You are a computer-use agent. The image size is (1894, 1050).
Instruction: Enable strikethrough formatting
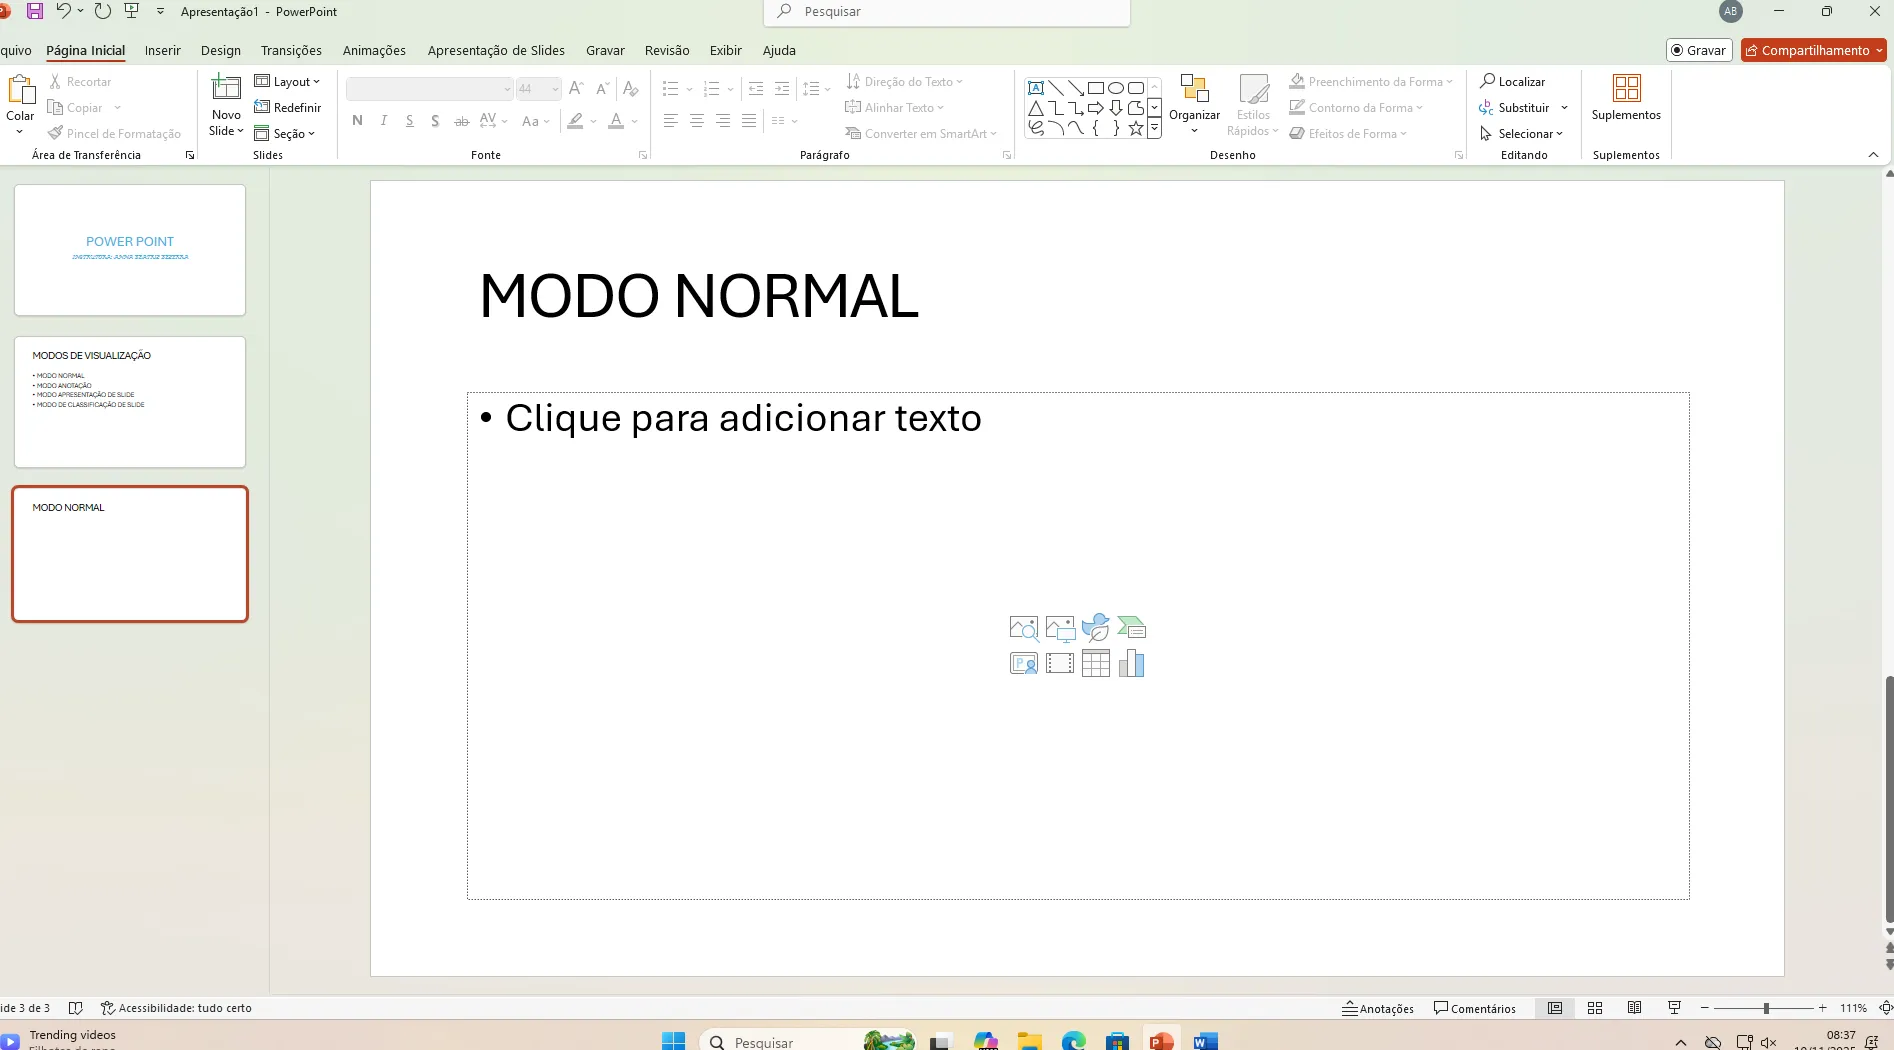(461, 120)
